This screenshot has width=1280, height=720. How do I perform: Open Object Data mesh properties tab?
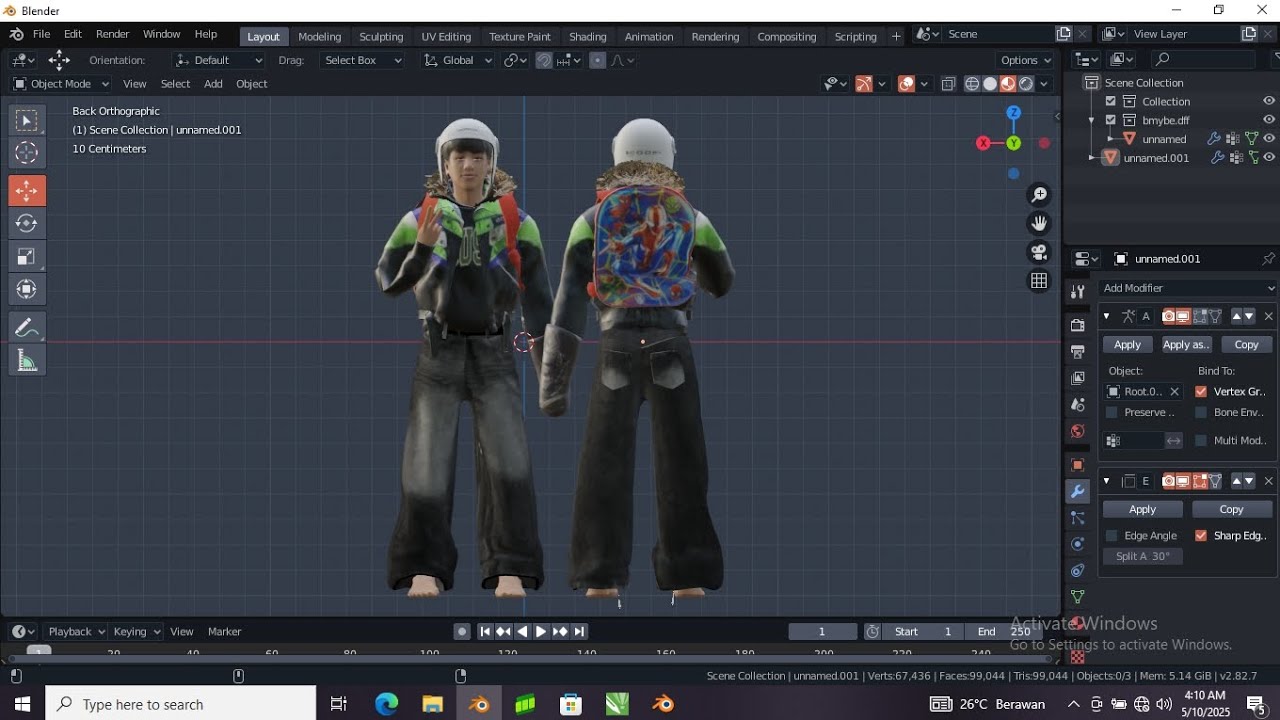click(1078, 598)
